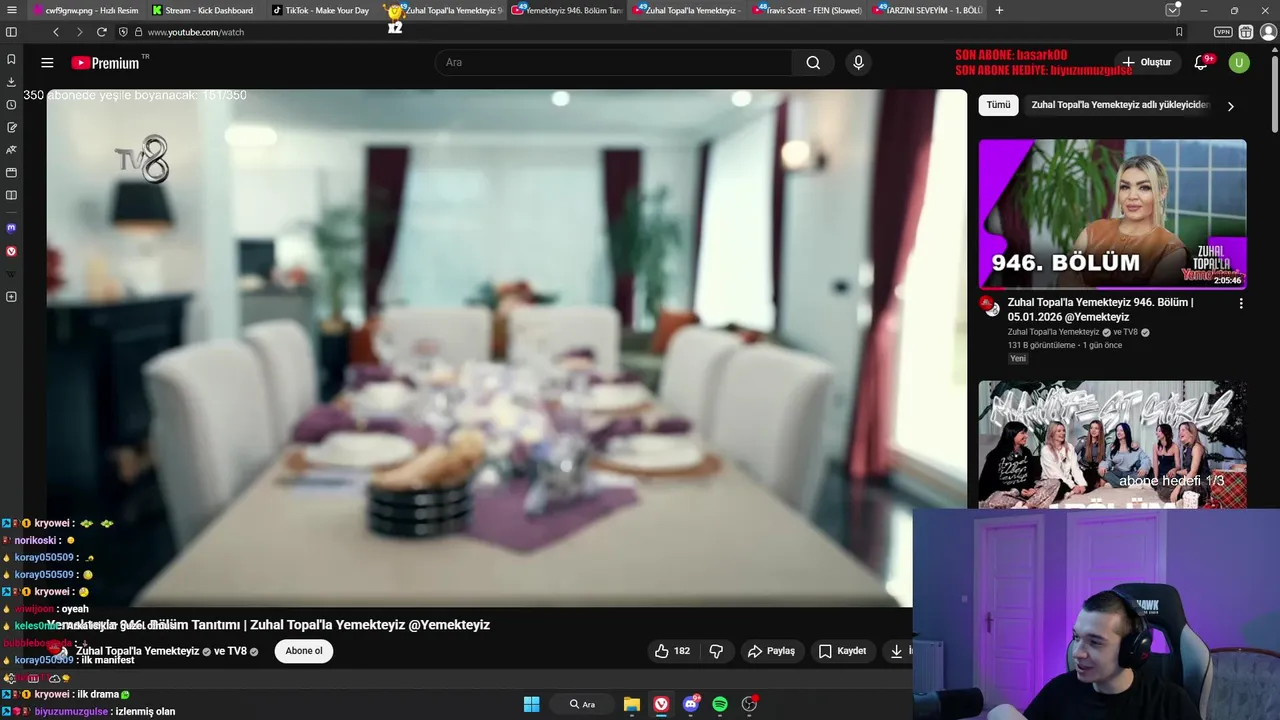The width and height of the screenshot is (1280, 720).
Task: Open the Downloads panel in the sidebar
Action: [11, 82]
